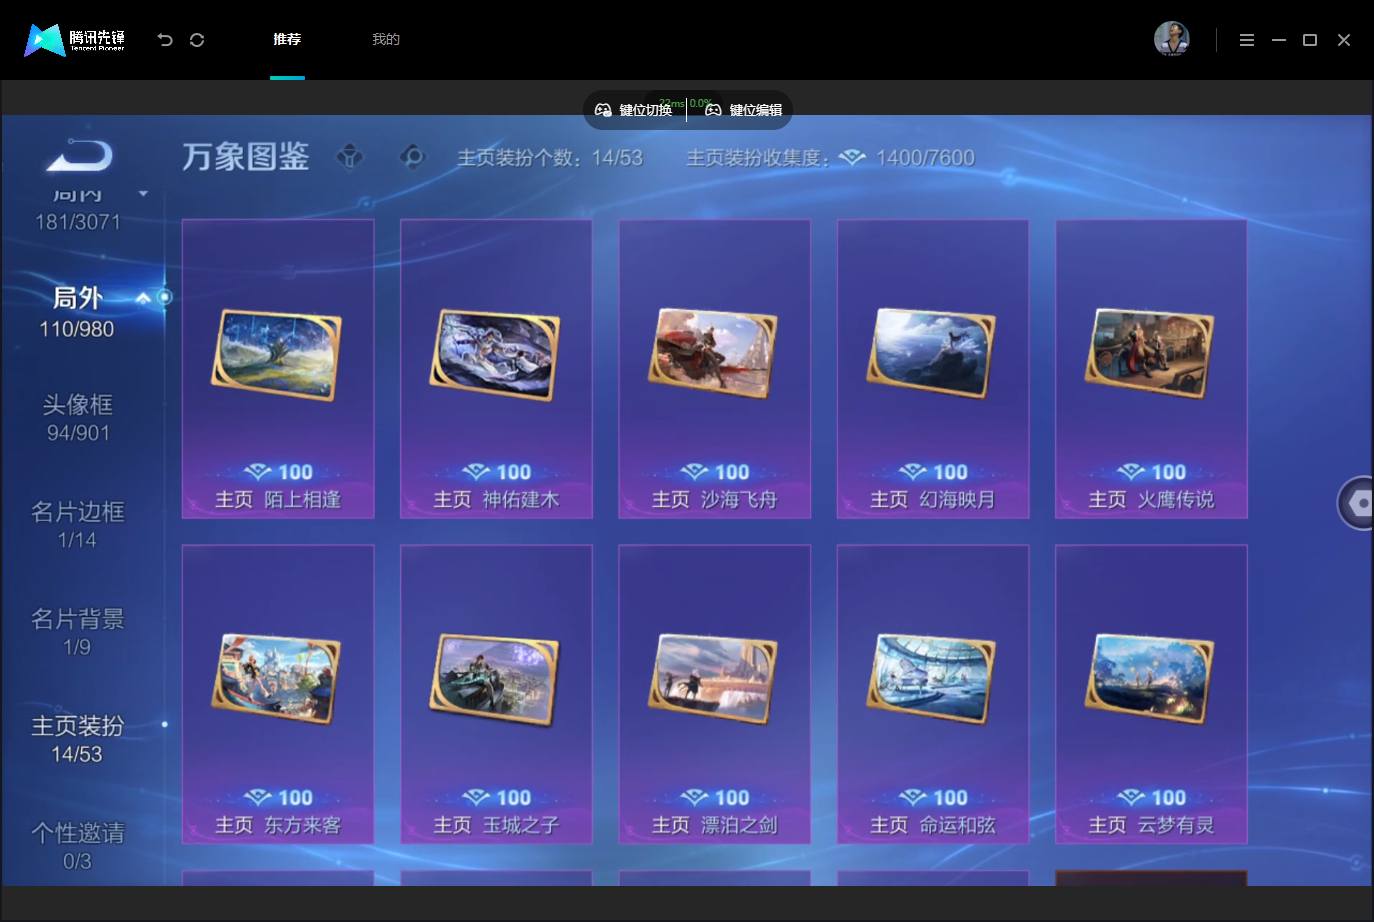
Task: Click the 键位切换 button
Action: click(x=634, y=110)
